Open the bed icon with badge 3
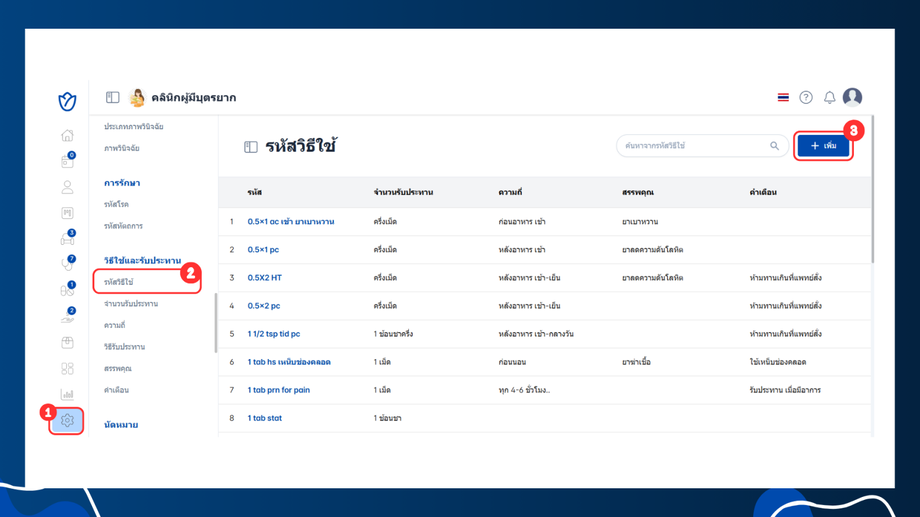 [x=67, y=238]
